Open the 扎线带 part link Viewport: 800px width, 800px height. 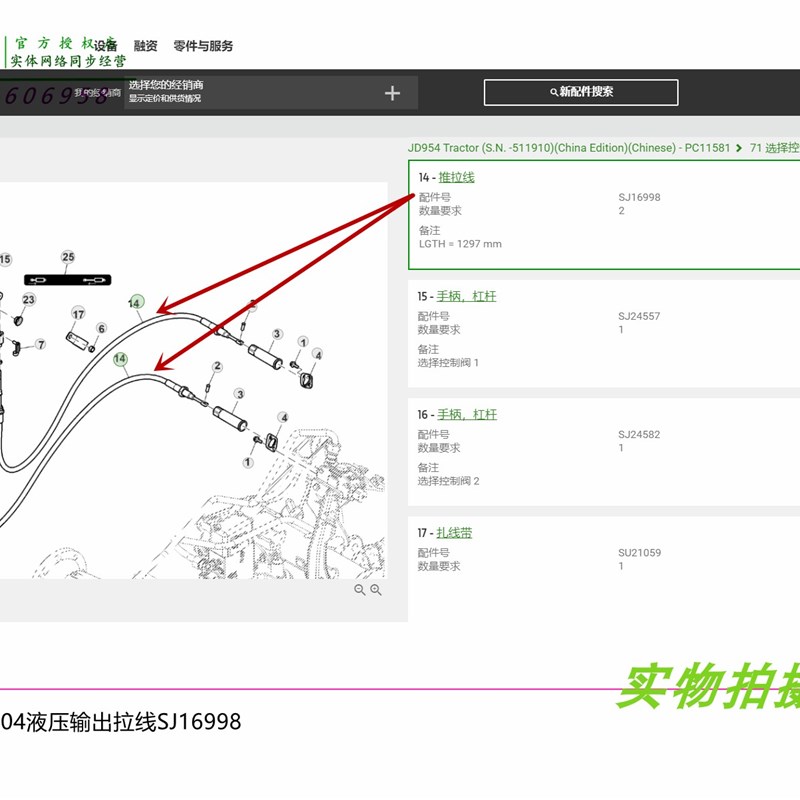[x=455, y=533]
